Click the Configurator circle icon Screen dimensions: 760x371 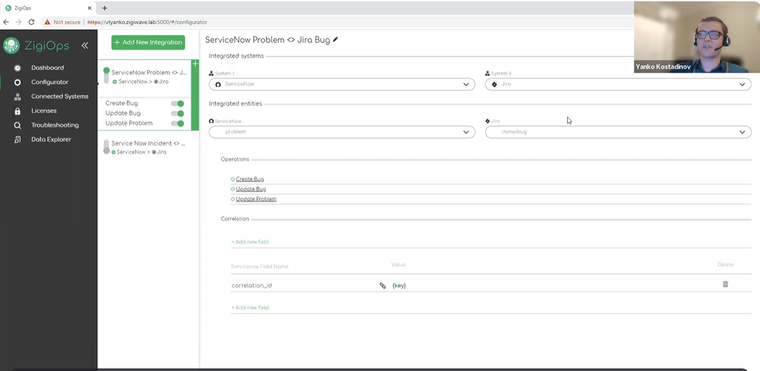[17, 82]
